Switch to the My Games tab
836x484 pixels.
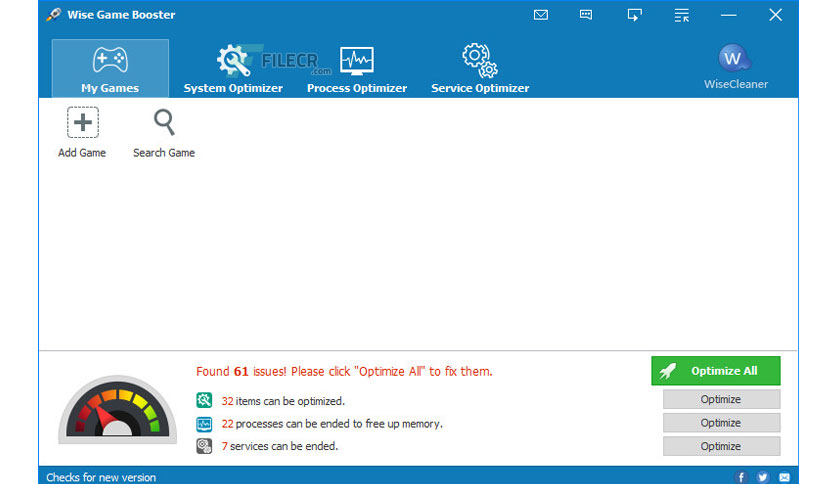point(110,68)
